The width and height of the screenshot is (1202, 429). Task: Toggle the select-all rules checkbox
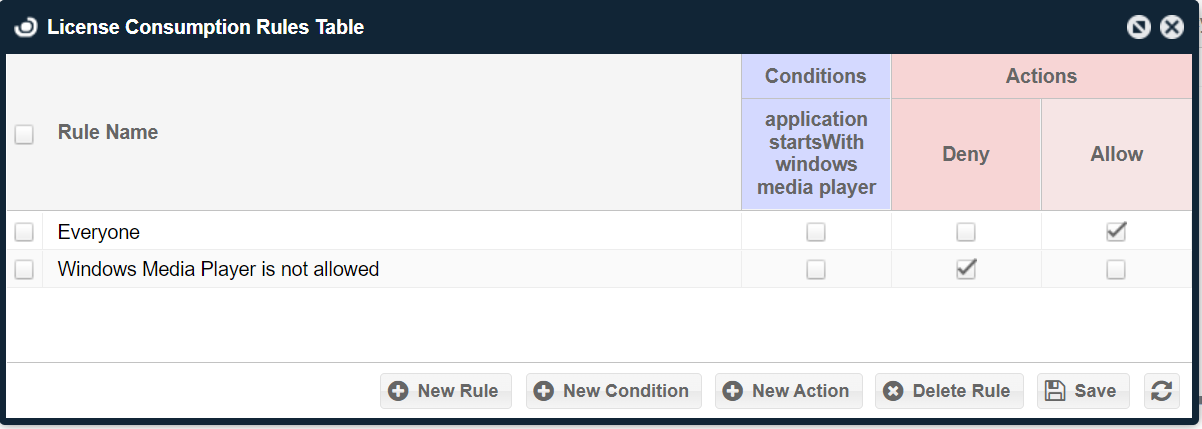tap(24, 134)
